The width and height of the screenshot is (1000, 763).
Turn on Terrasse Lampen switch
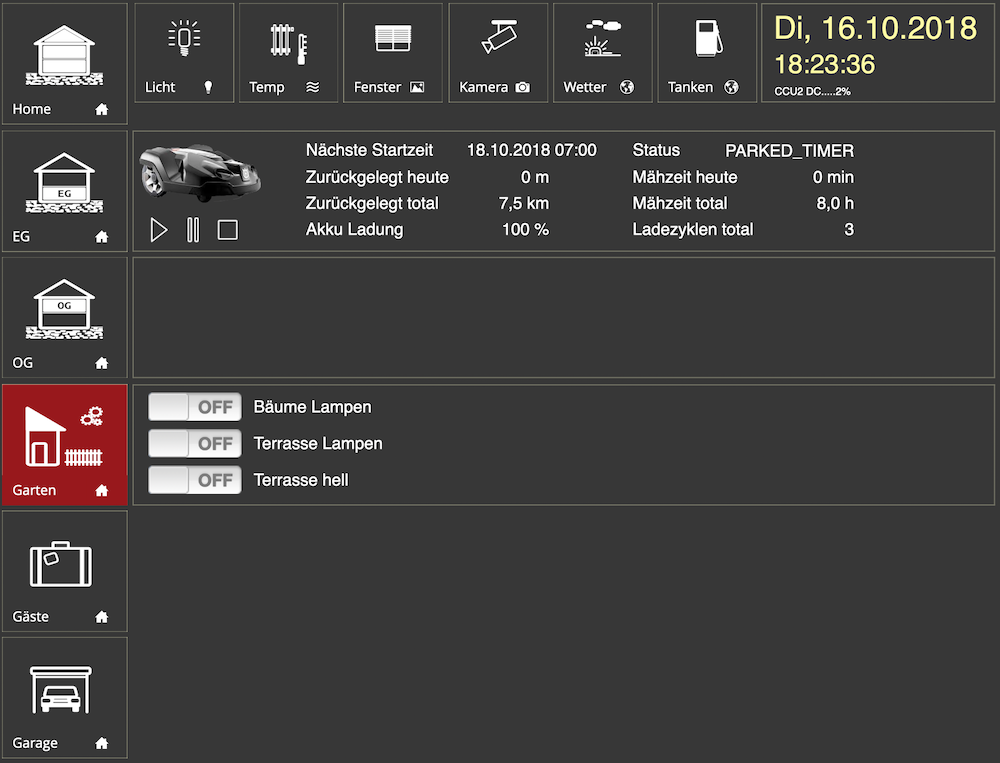coord(195,443)
